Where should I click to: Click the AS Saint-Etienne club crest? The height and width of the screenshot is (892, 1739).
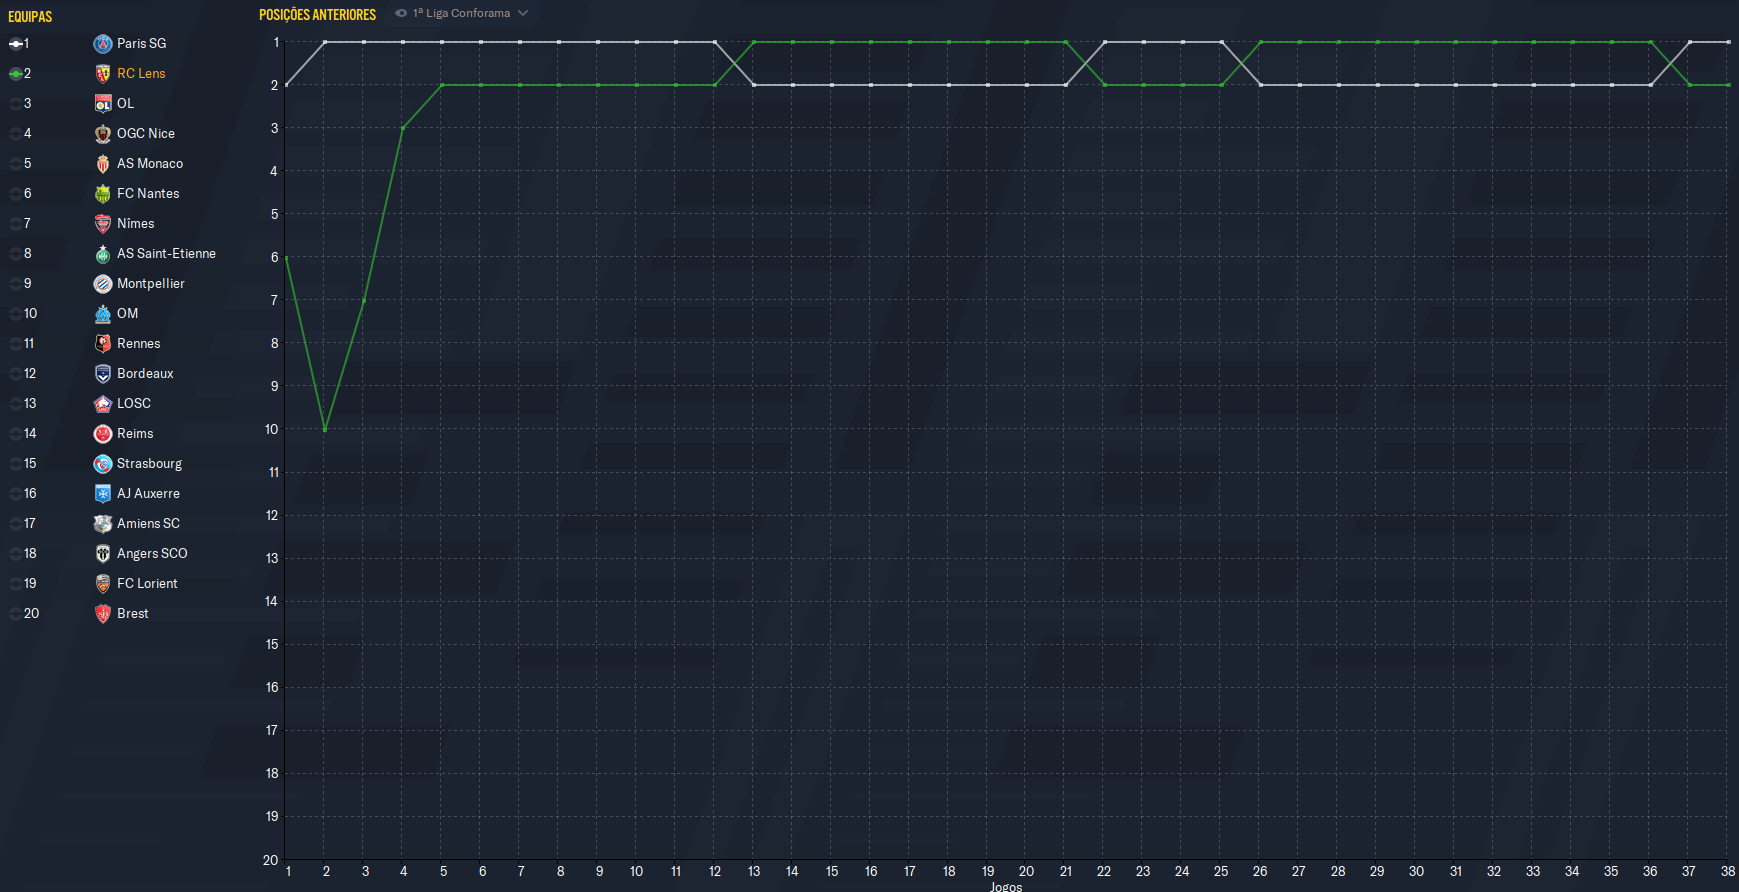[x=103, y=254]
